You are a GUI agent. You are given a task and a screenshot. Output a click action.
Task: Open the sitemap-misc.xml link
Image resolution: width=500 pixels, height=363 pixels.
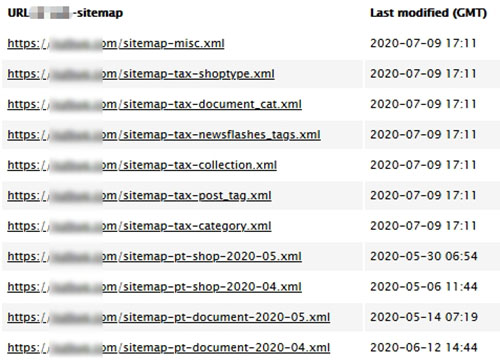click(116, 43)
